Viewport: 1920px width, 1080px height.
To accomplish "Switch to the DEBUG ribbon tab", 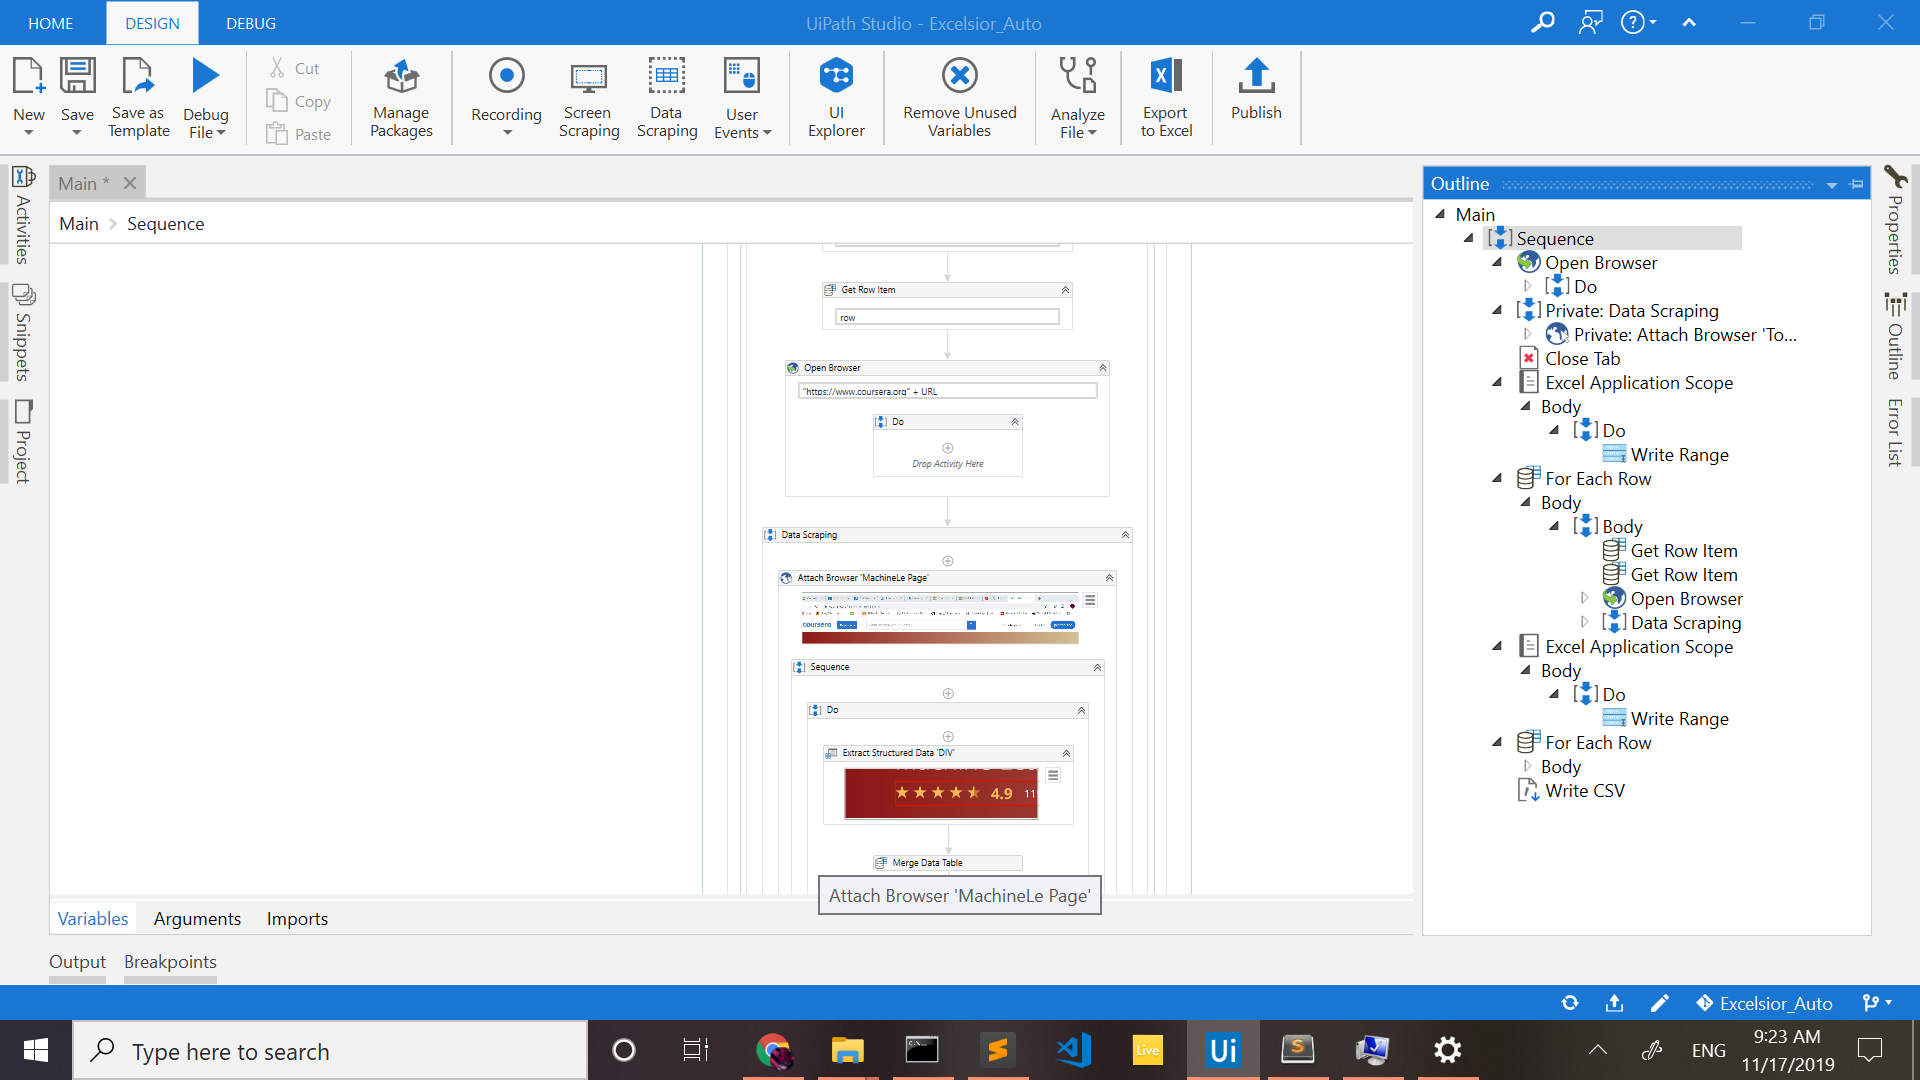I will tap(251, 23).
